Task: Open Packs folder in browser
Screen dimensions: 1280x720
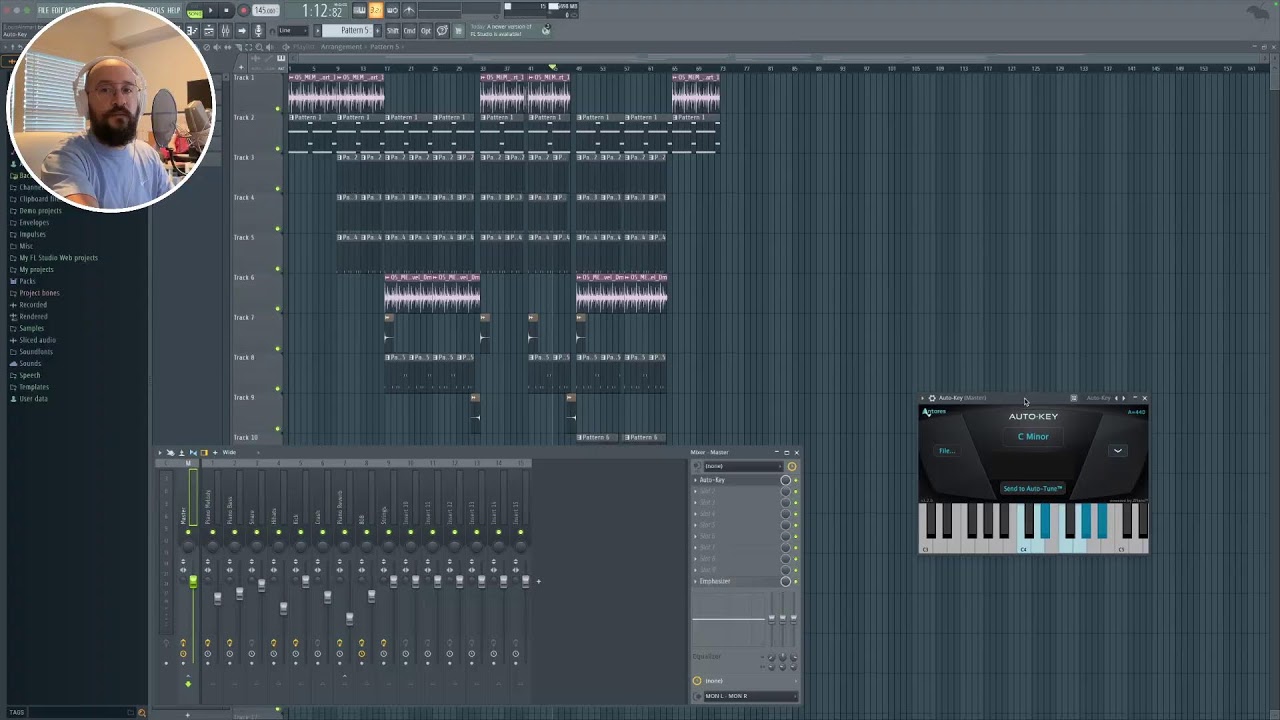Action: click(27, 281)
